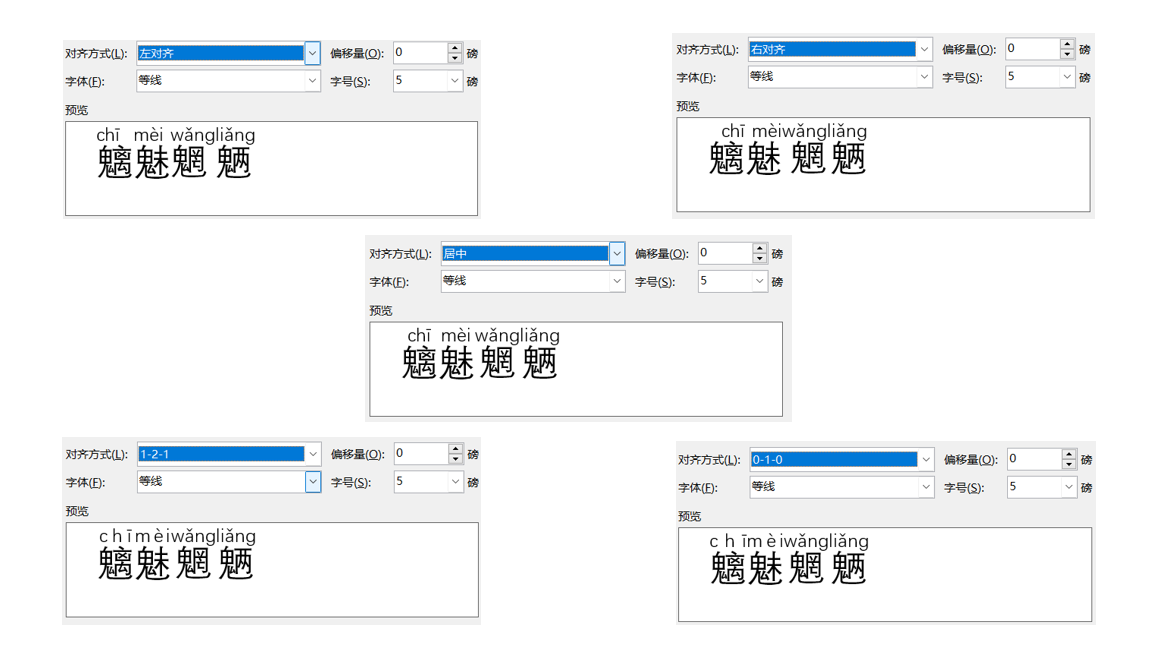Open the 字号 size dropdown in the 0-1-0 panel

point(1068,487)
